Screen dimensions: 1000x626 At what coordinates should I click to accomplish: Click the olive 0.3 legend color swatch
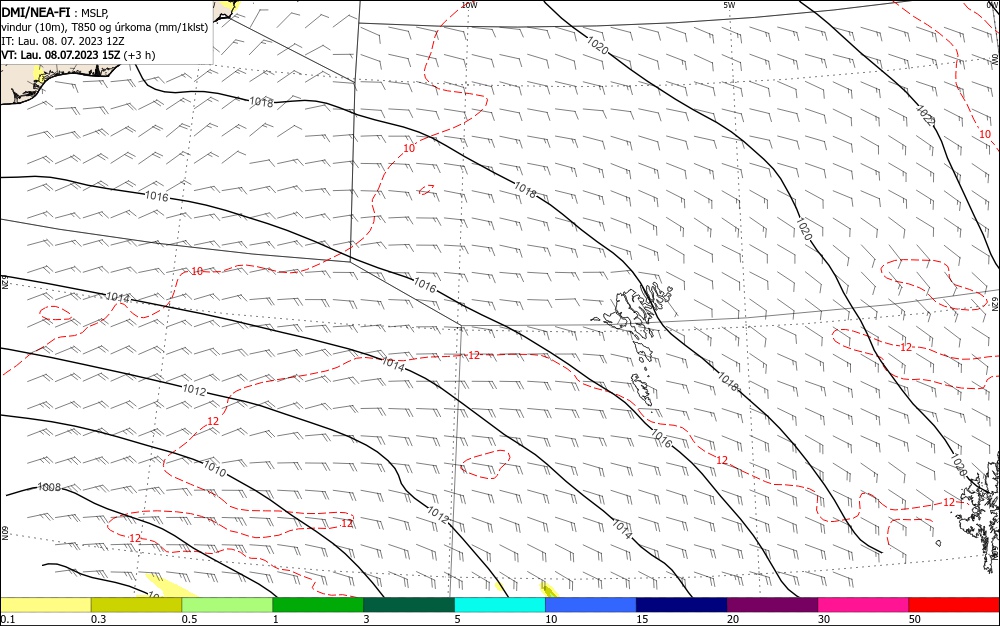136,605
